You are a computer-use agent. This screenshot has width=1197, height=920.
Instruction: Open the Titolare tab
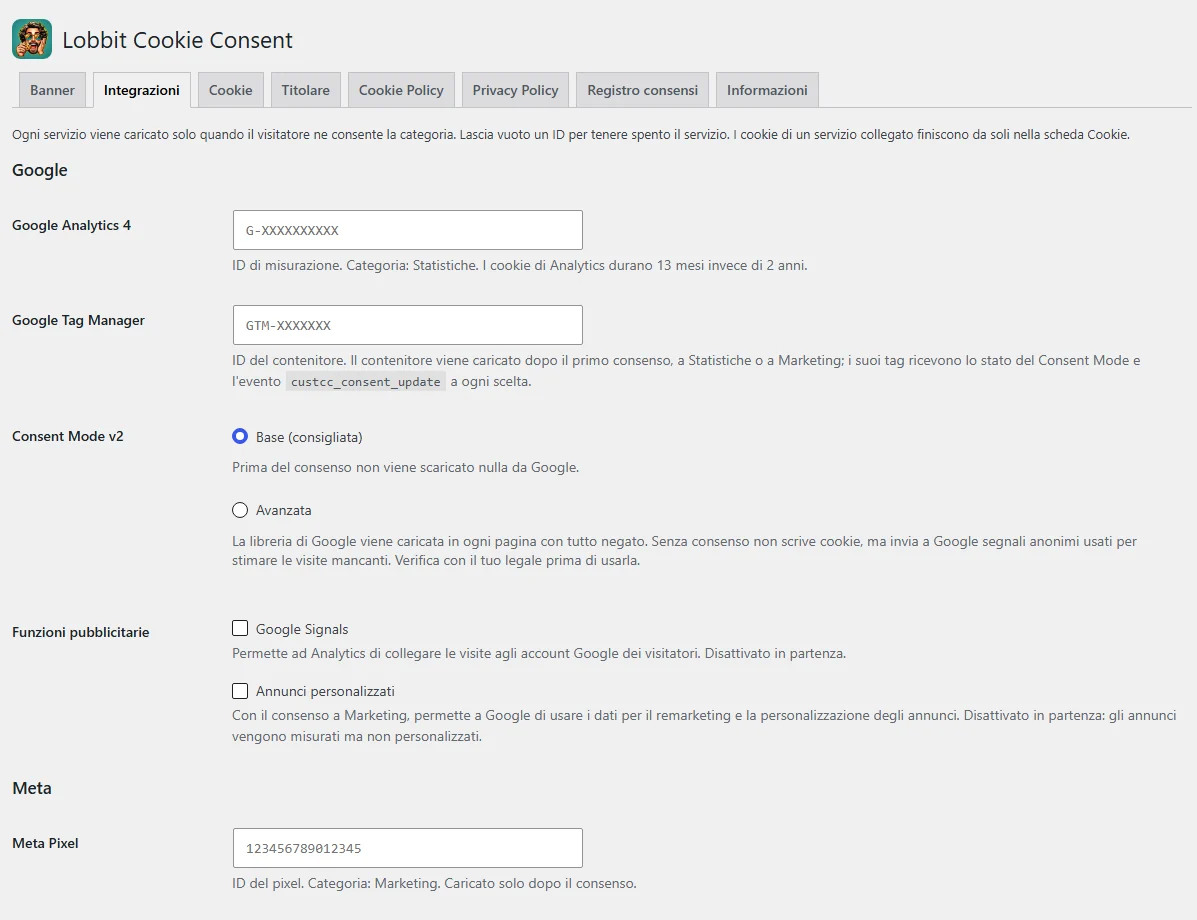click(x=305, y=90)
